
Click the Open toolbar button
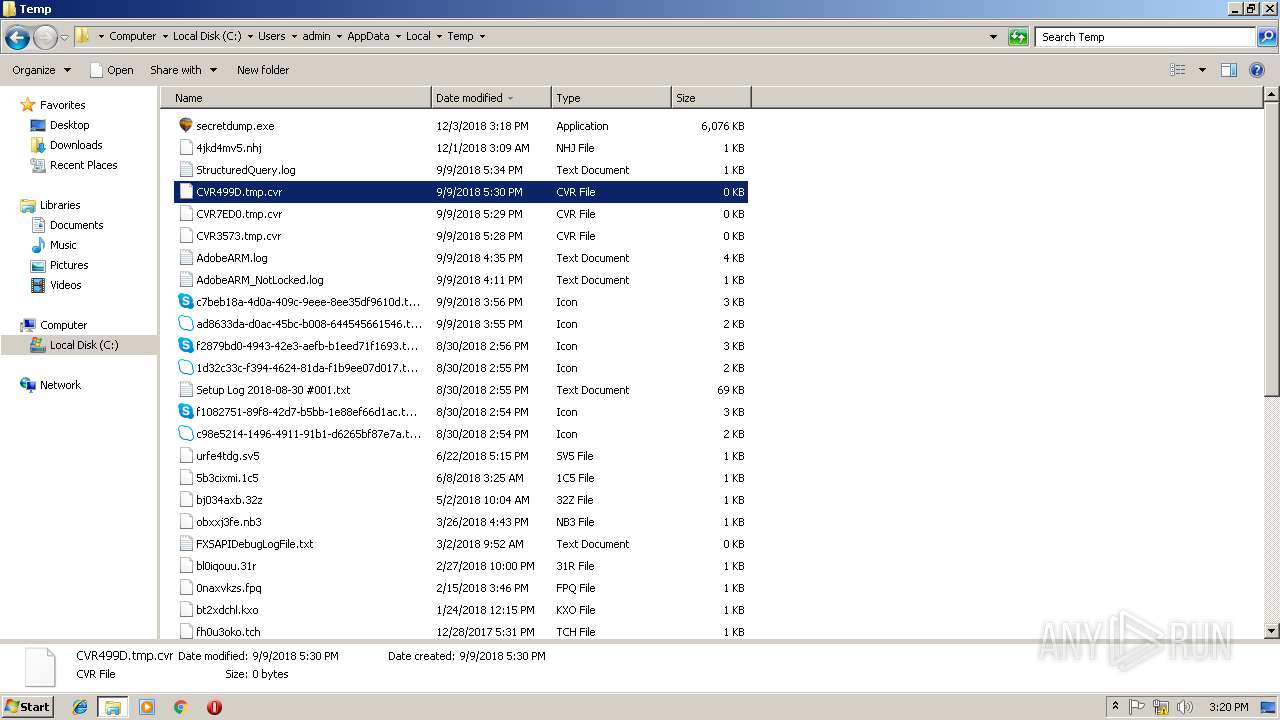111,70
